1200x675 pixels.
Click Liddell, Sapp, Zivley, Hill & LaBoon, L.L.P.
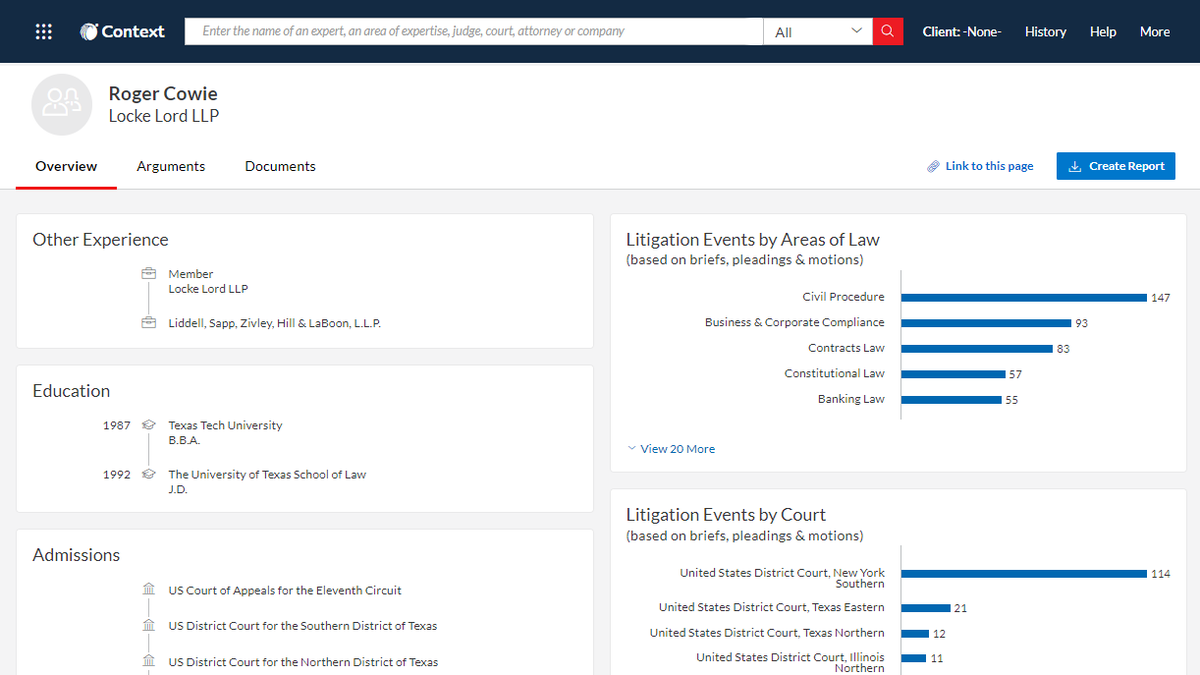tap(275, 323)
